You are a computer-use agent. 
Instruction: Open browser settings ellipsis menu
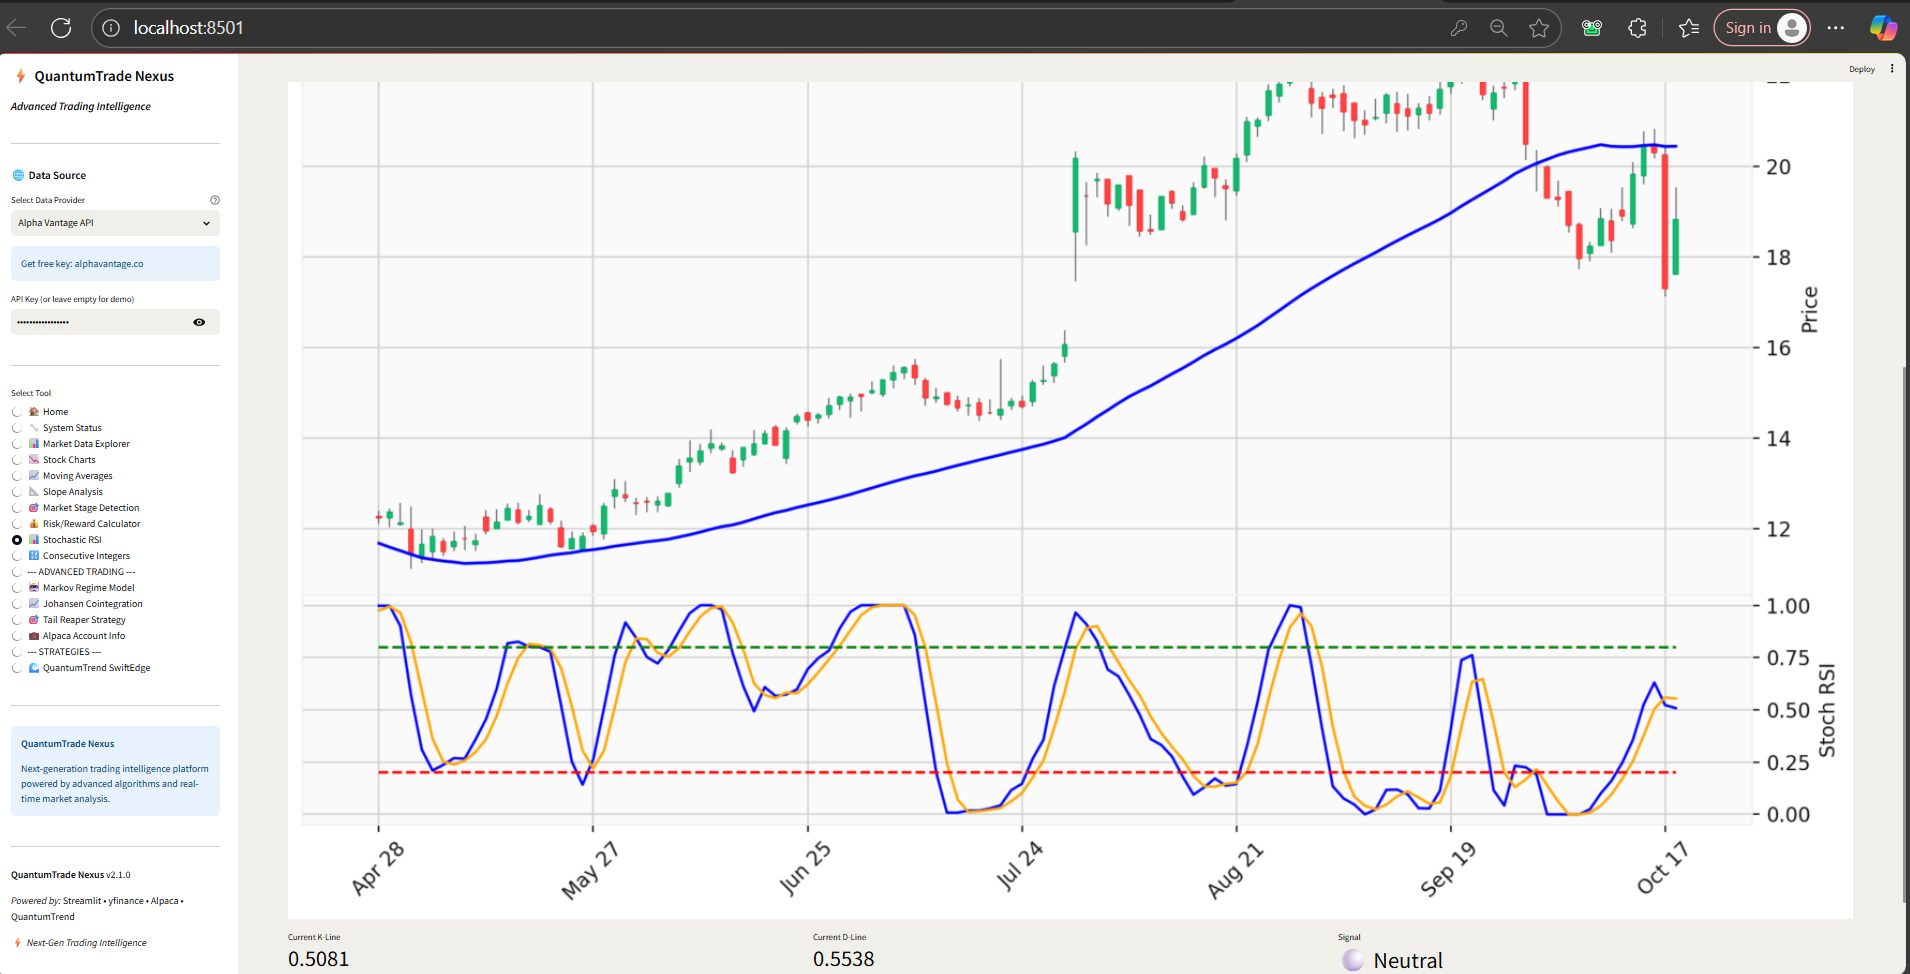(1836, 28)
